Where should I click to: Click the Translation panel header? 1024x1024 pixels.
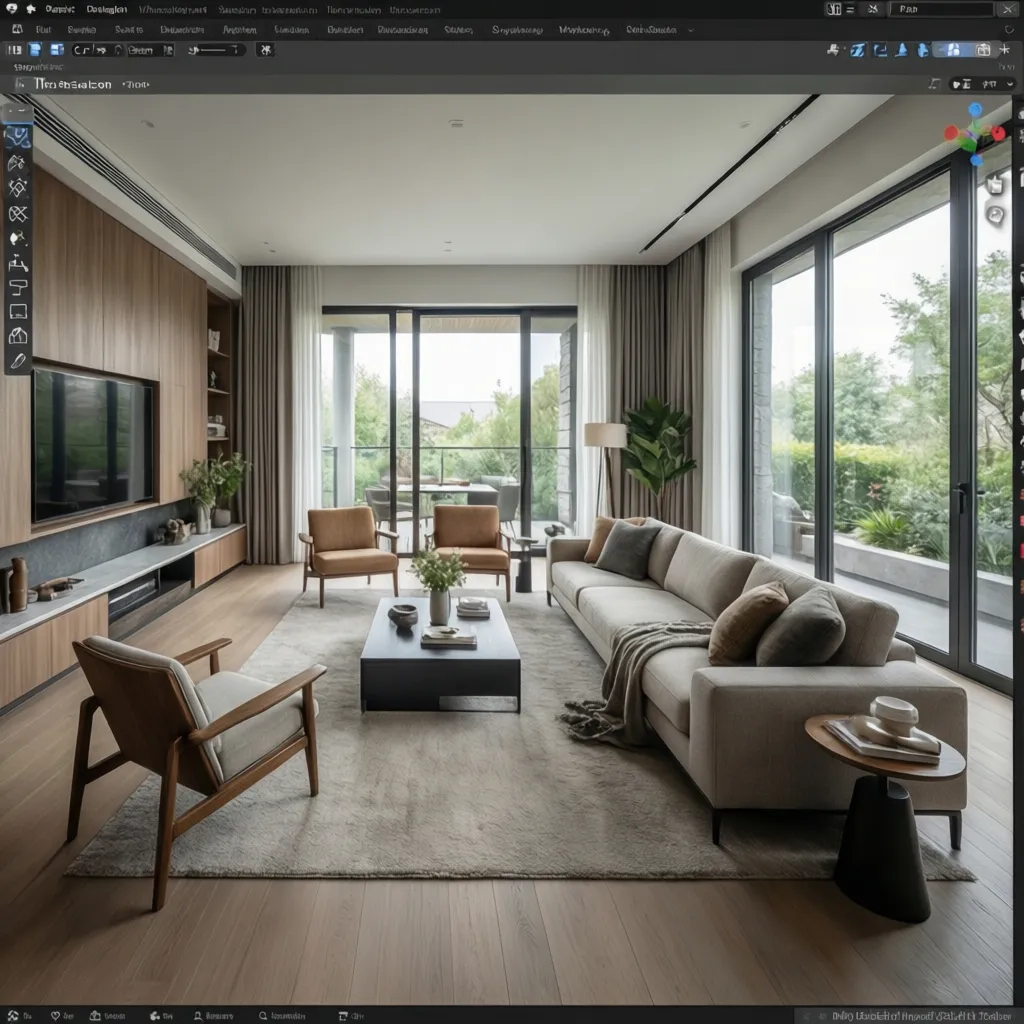(x=72, y=84)
